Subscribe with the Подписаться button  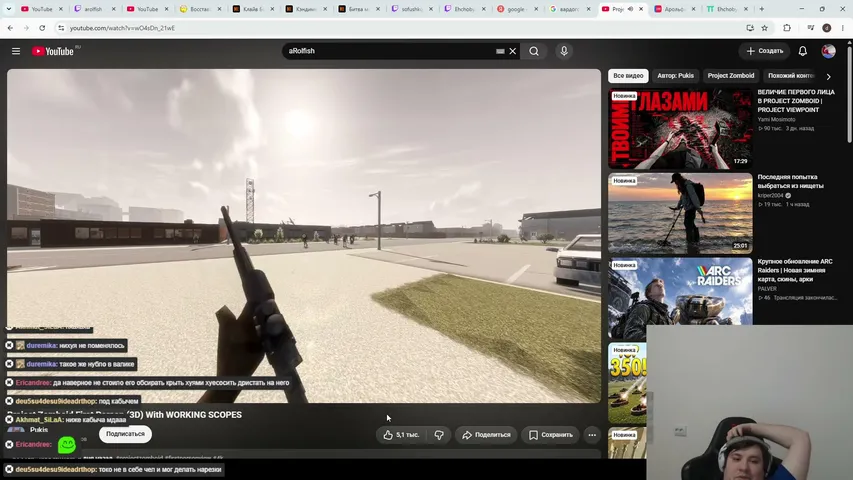pos(125,434)
